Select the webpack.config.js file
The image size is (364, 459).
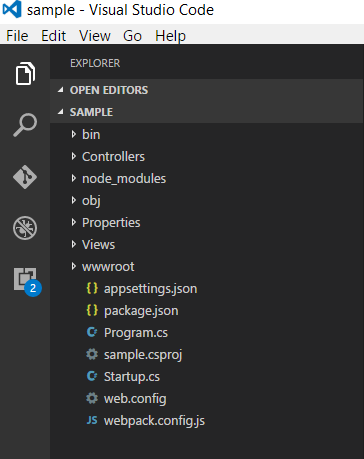pos(207,421)
